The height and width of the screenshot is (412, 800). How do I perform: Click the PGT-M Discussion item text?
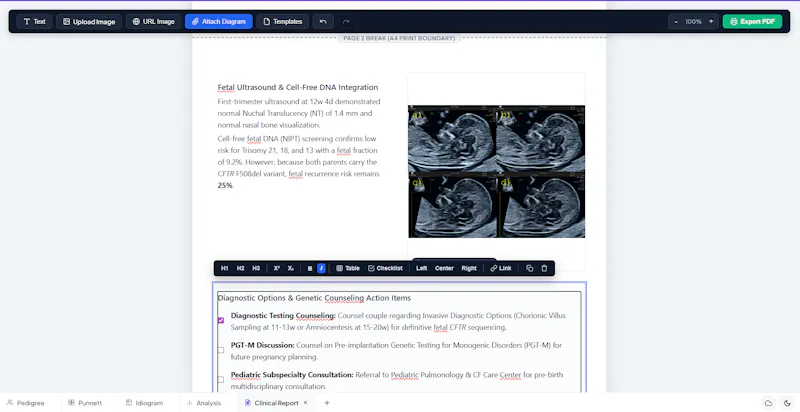point(396,351)
